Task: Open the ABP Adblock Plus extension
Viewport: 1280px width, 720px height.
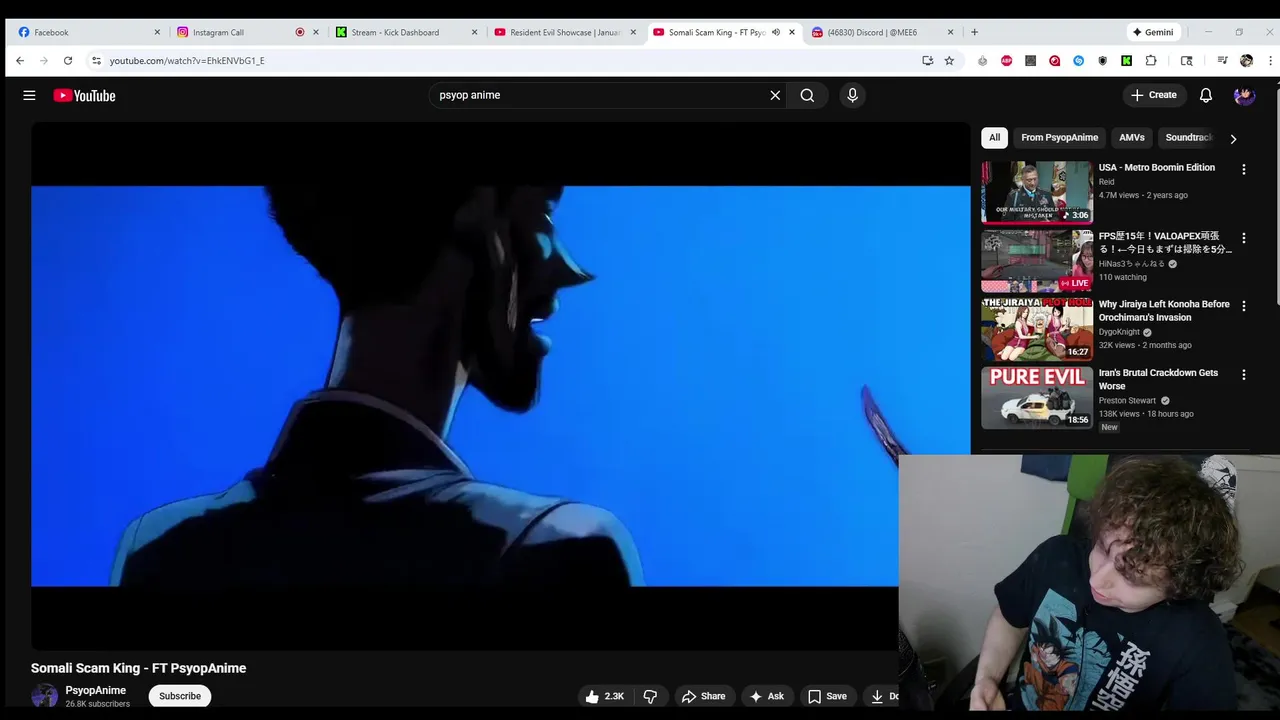Action: pos(1006,60)
